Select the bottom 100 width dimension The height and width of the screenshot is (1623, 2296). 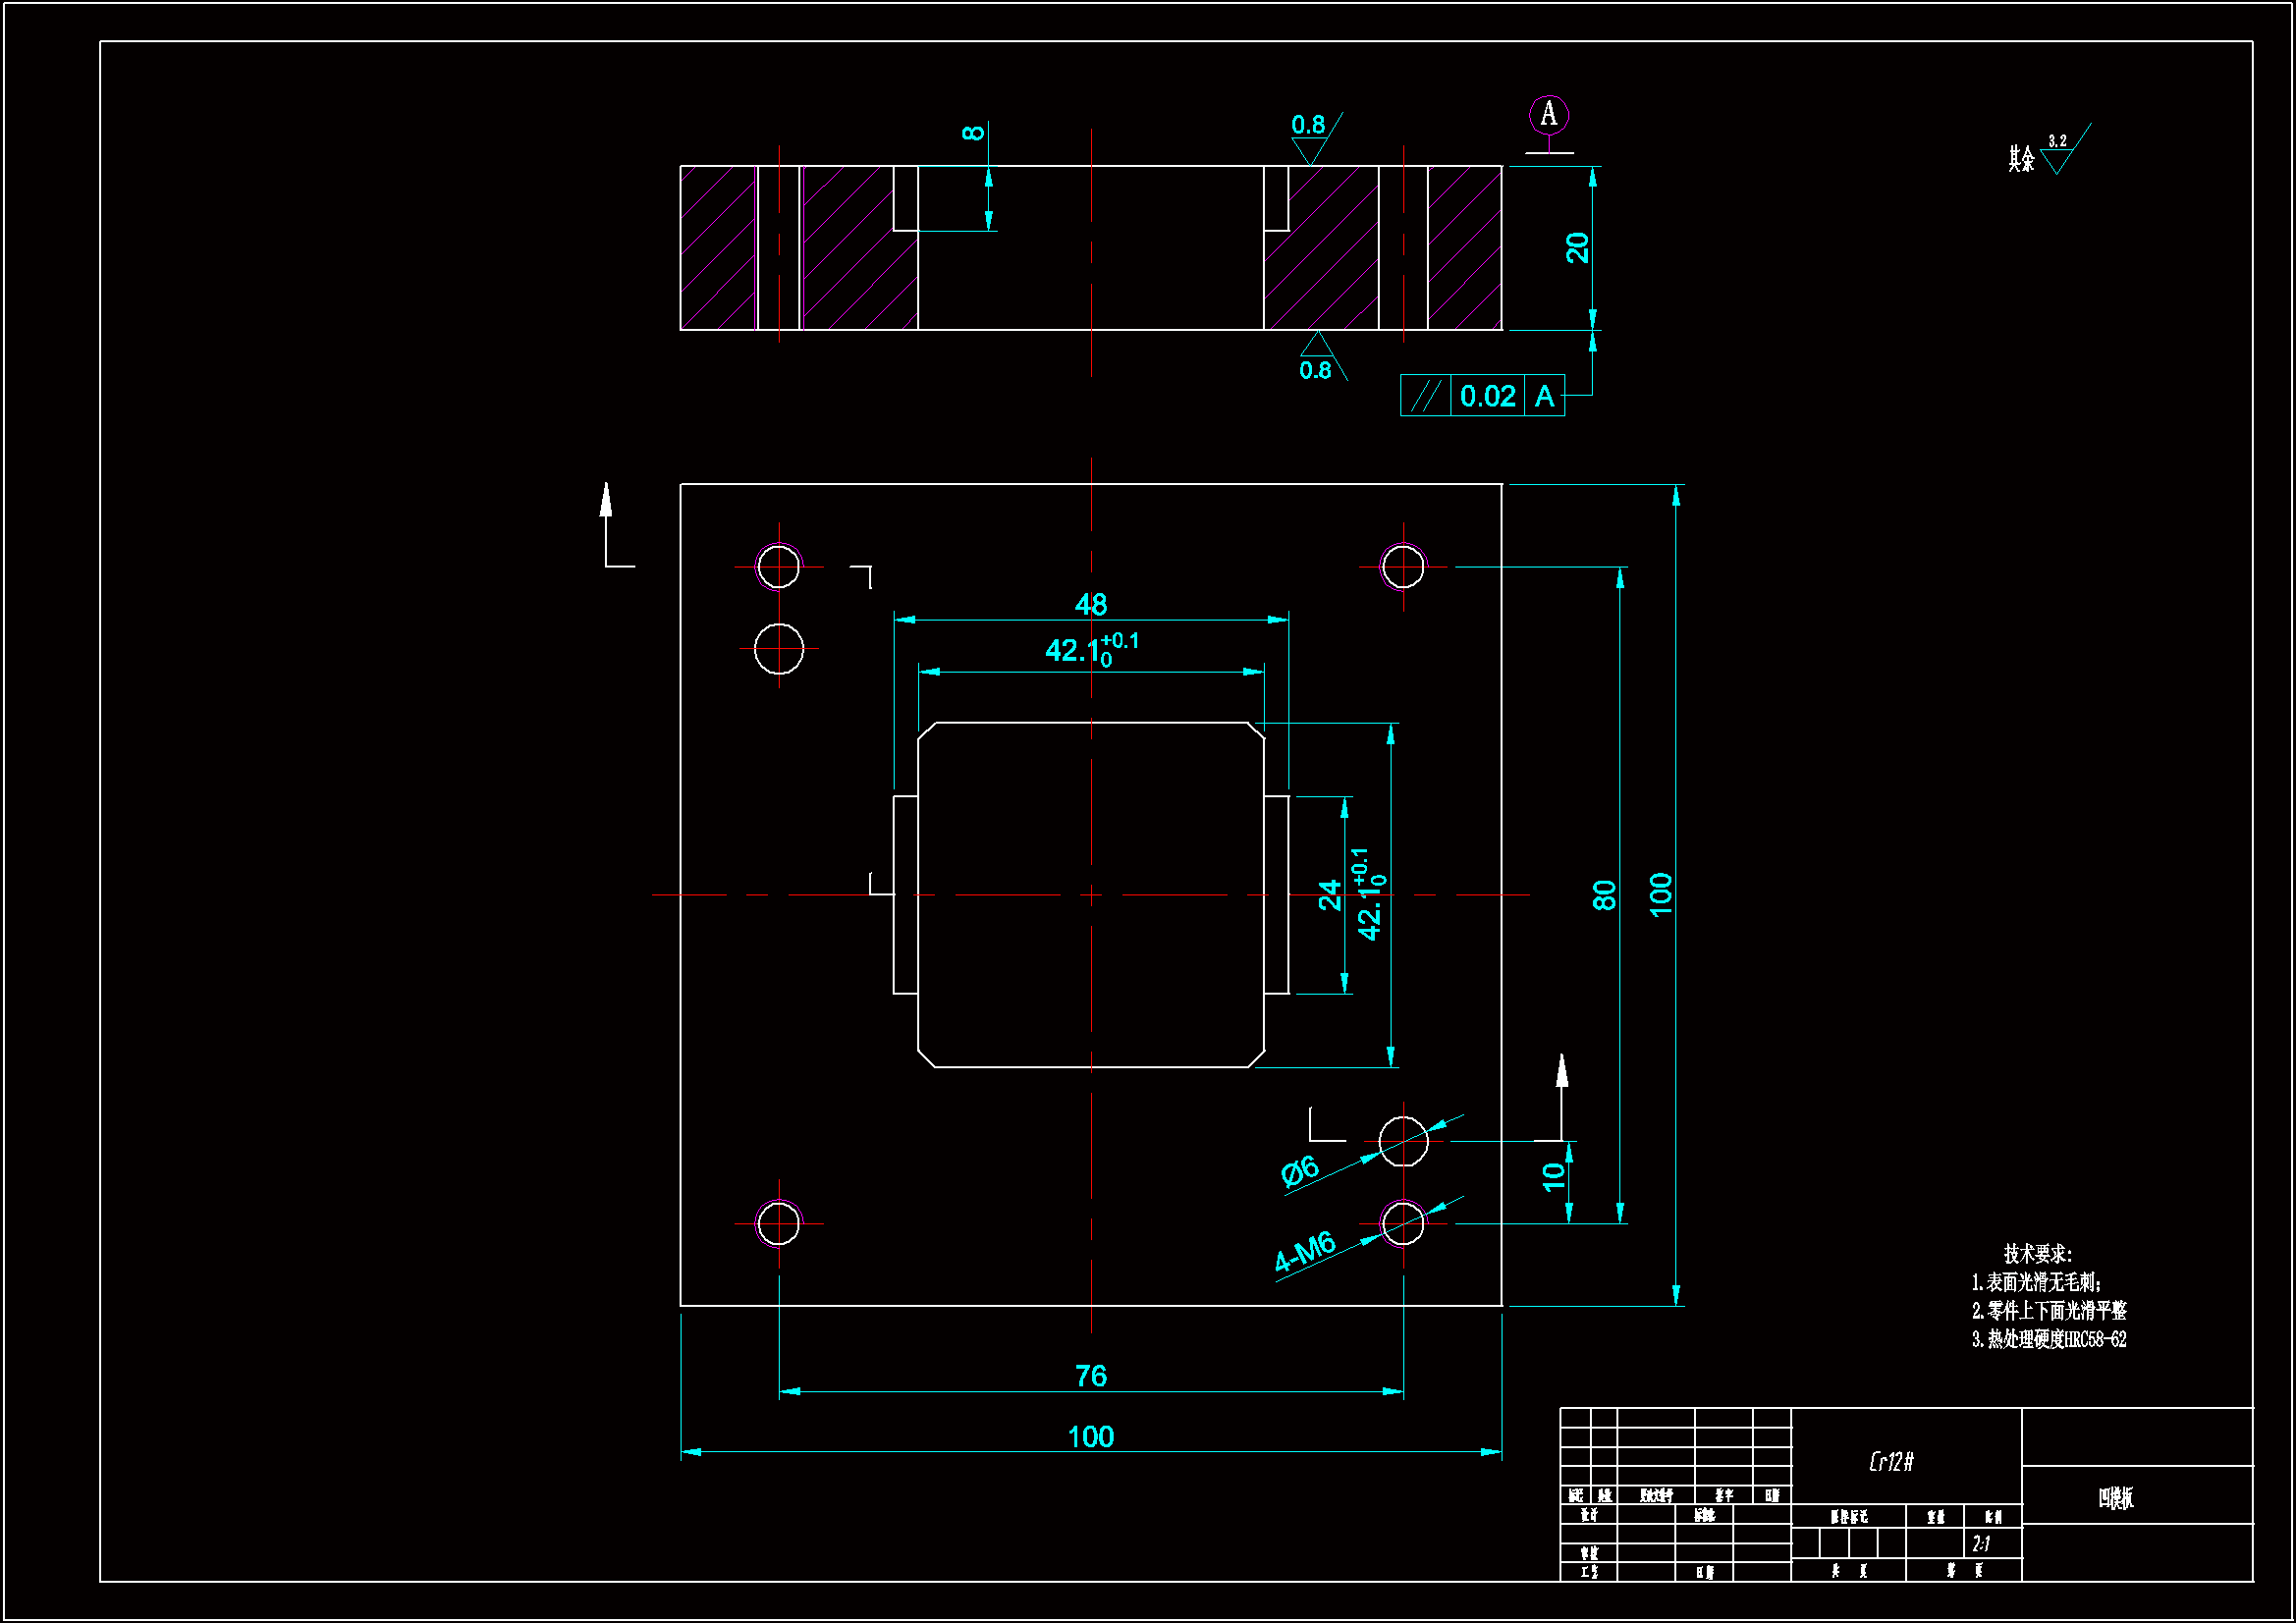coord(1090,1437)
